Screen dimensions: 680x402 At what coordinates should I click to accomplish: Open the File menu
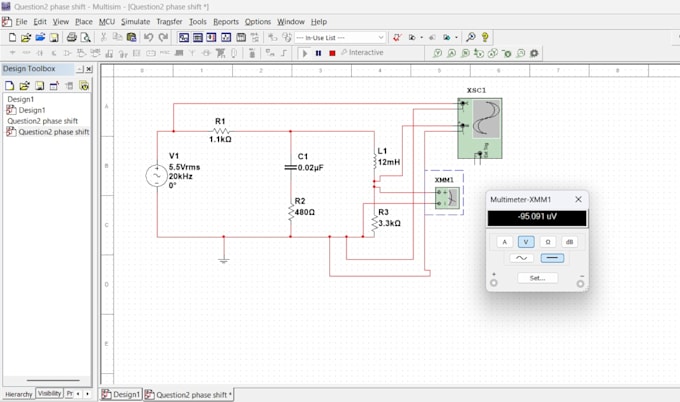coord(21,22)
